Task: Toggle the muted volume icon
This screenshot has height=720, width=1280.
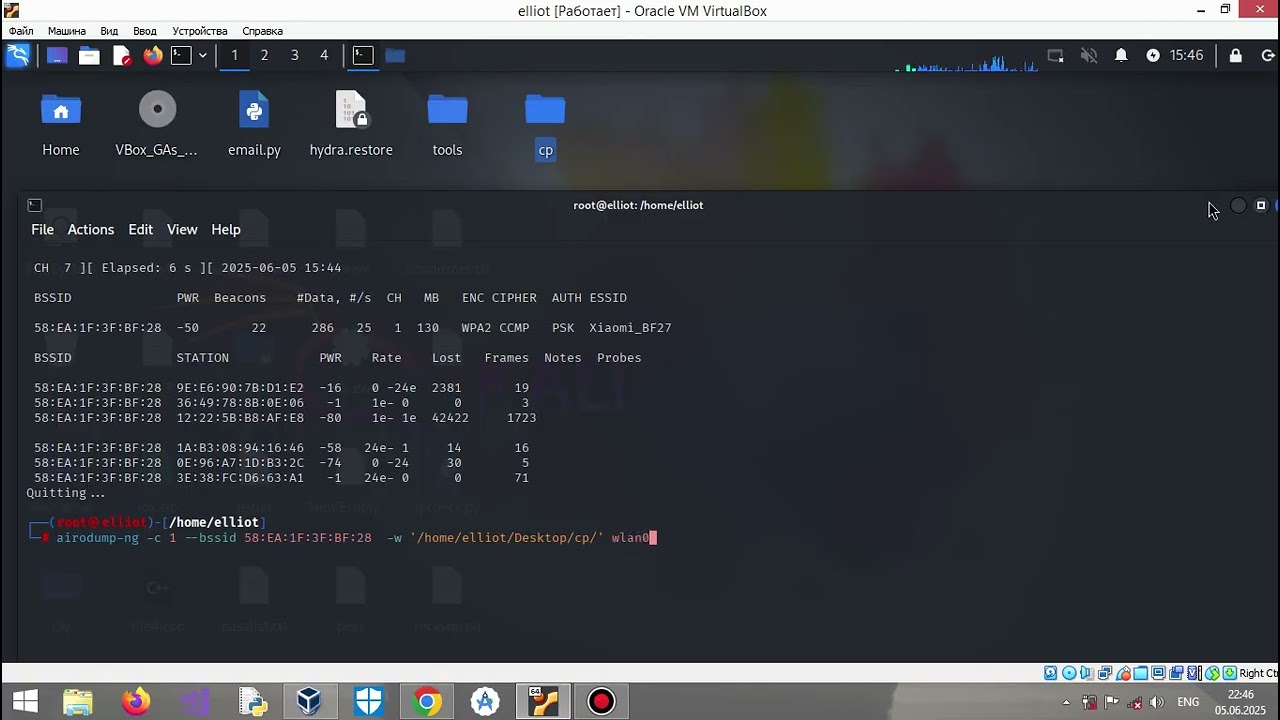Action: (x=1088, y=55)
